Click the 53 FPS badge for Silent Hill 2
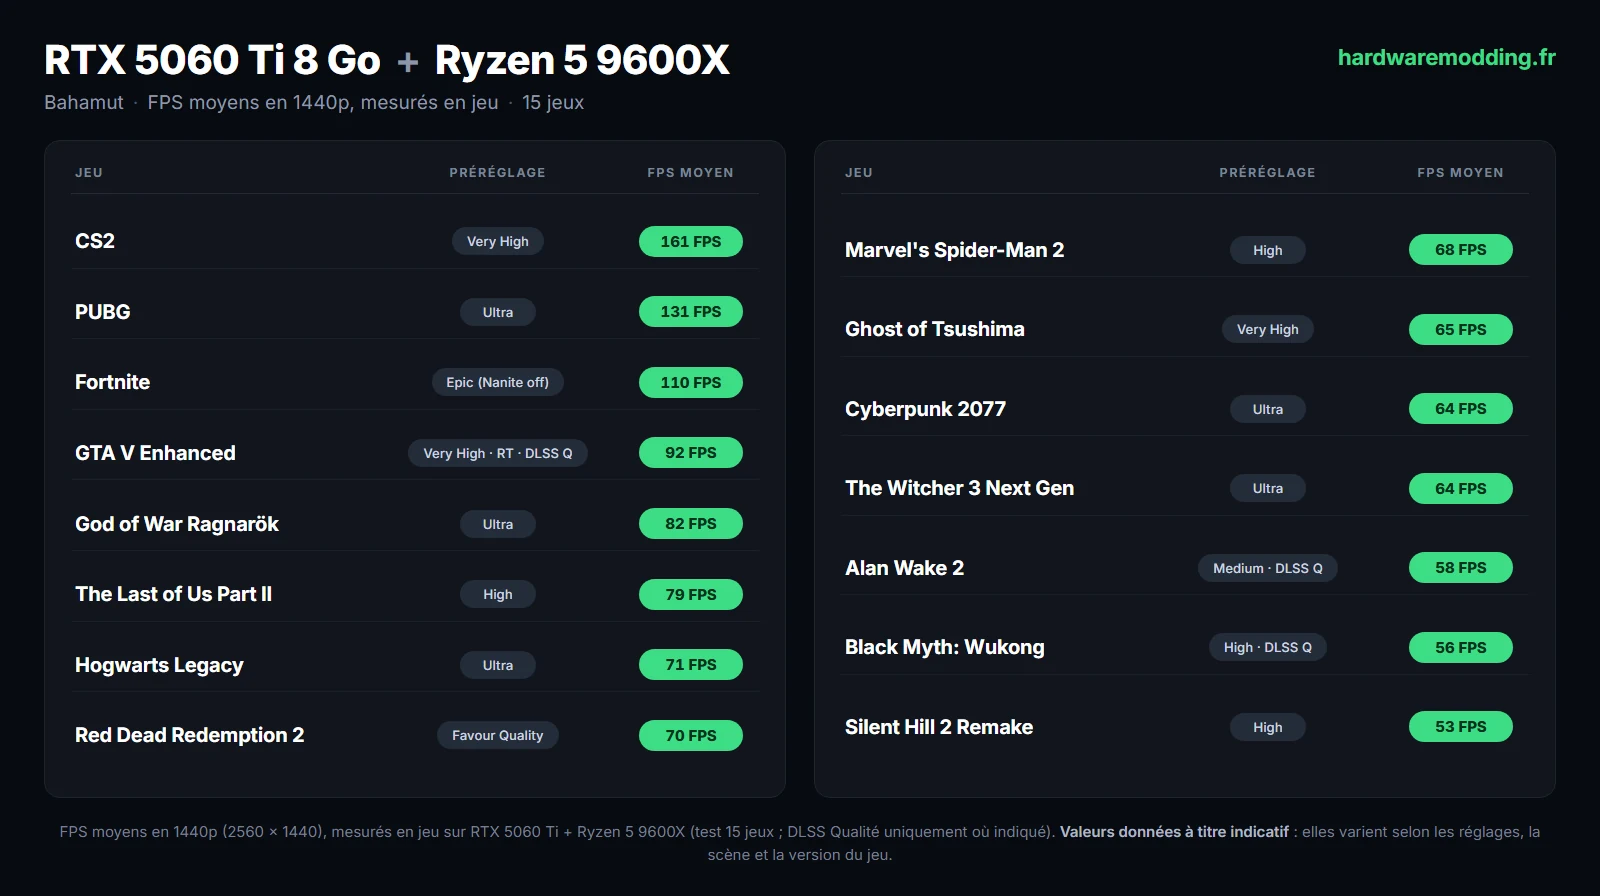This screenshot has height=896, width=1600. tap(1461, 727)
